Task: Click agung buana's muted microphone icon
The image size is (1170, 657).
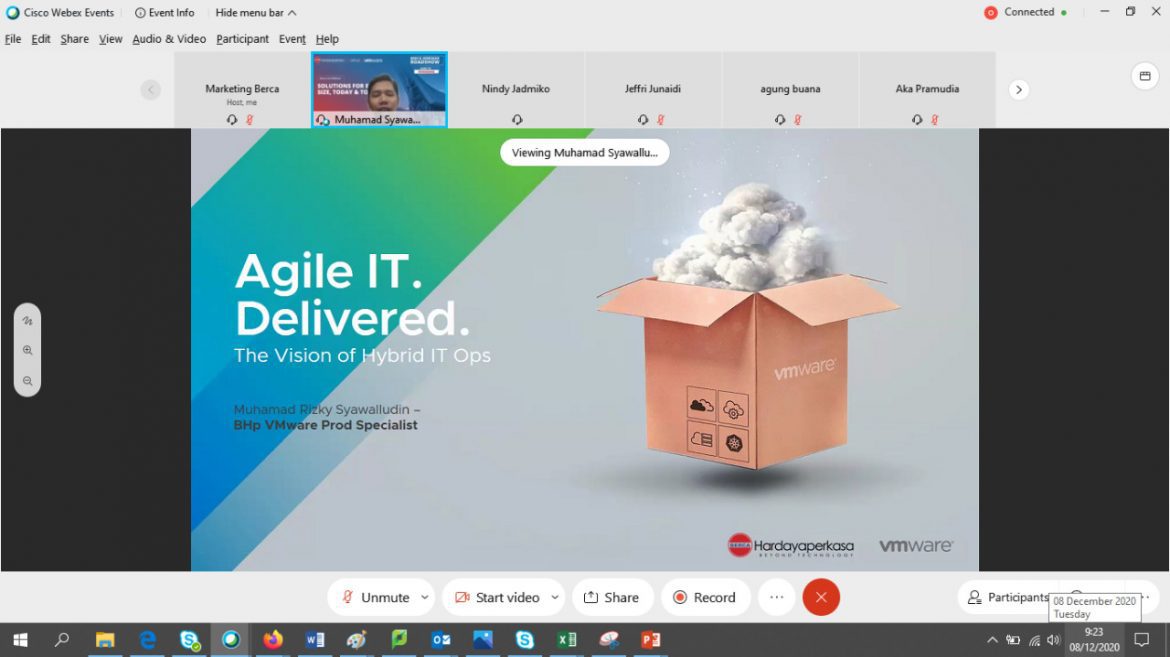Action: pos(798,119)
